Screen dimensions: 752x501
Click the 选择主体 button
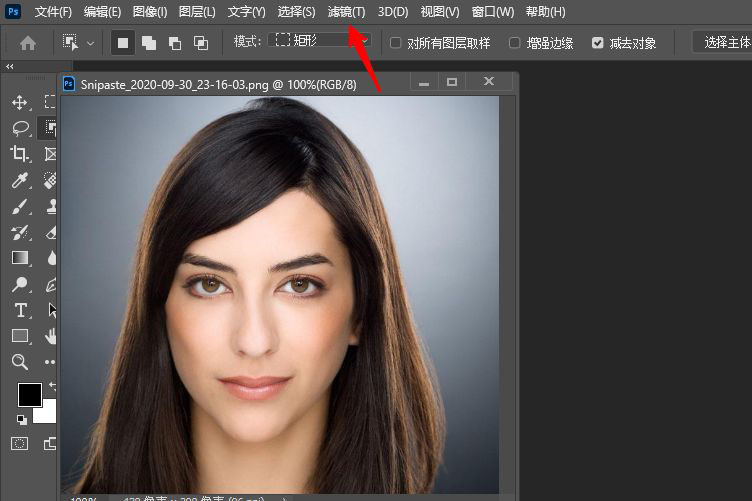point(726,42)
